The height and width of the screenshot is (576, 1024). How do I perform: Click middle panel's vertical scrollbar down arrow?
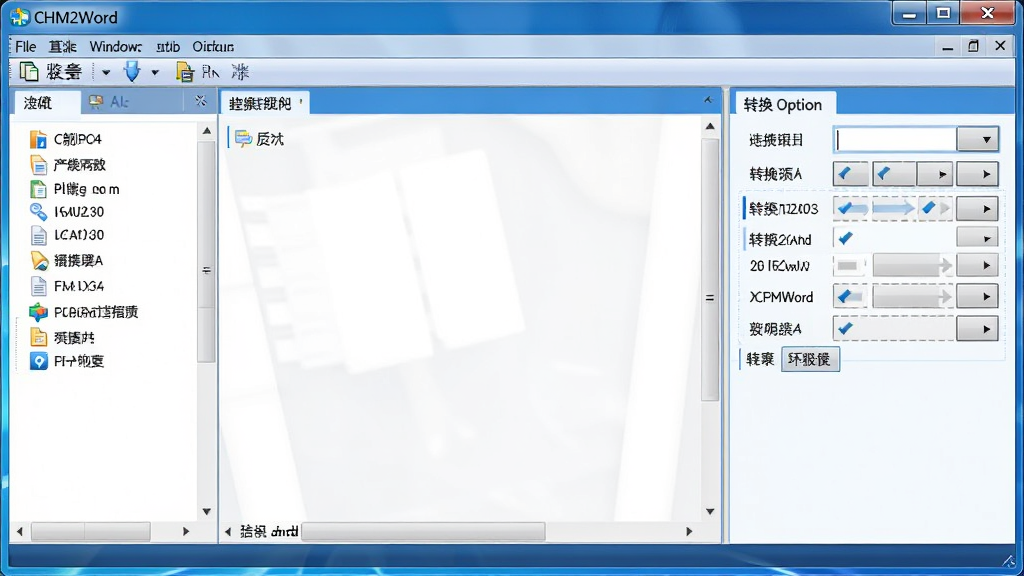pos(710,511)
